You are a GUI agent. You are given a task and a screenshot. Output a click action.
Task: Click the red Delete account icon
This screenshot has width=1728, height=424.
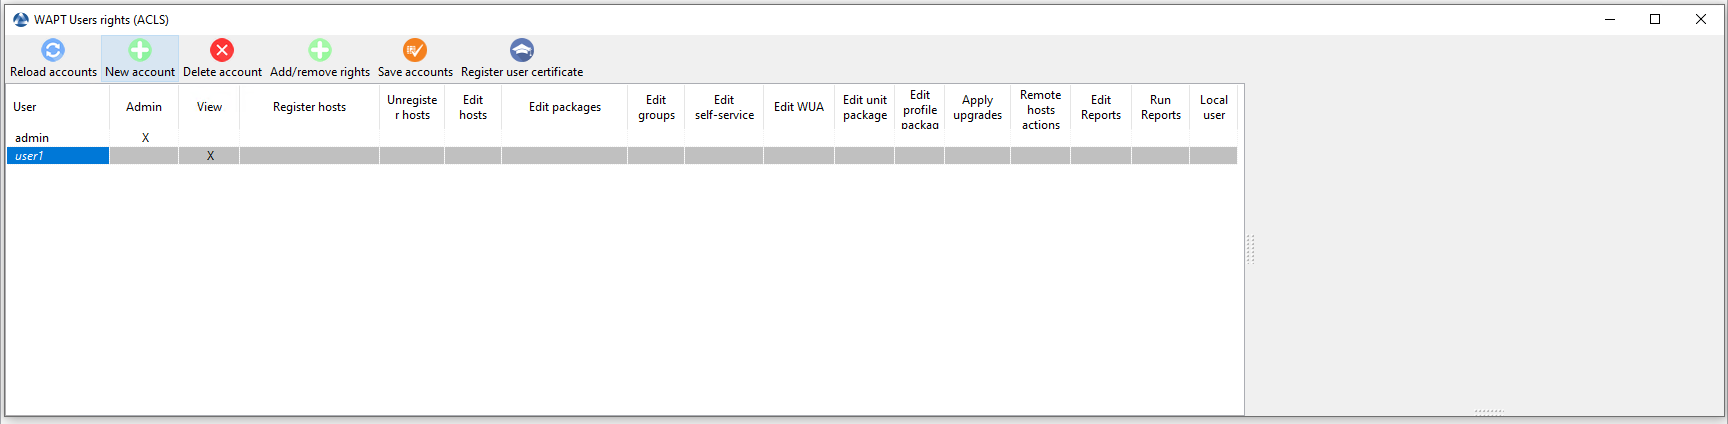222,50
